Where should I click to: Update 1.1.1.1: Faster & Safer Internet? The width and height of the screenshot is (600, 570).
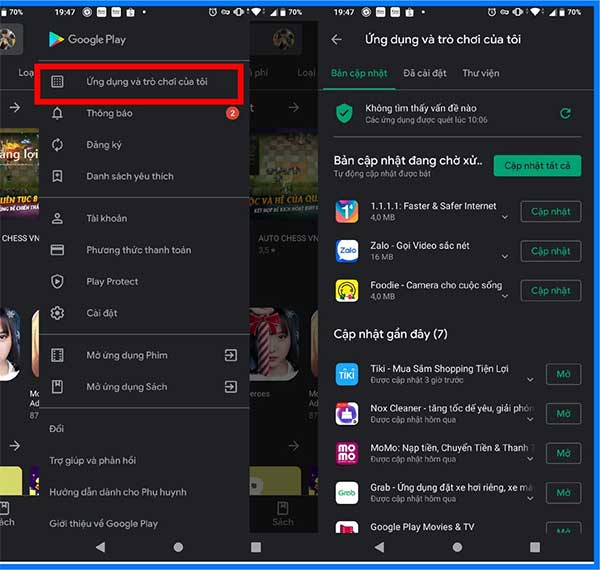551,212
